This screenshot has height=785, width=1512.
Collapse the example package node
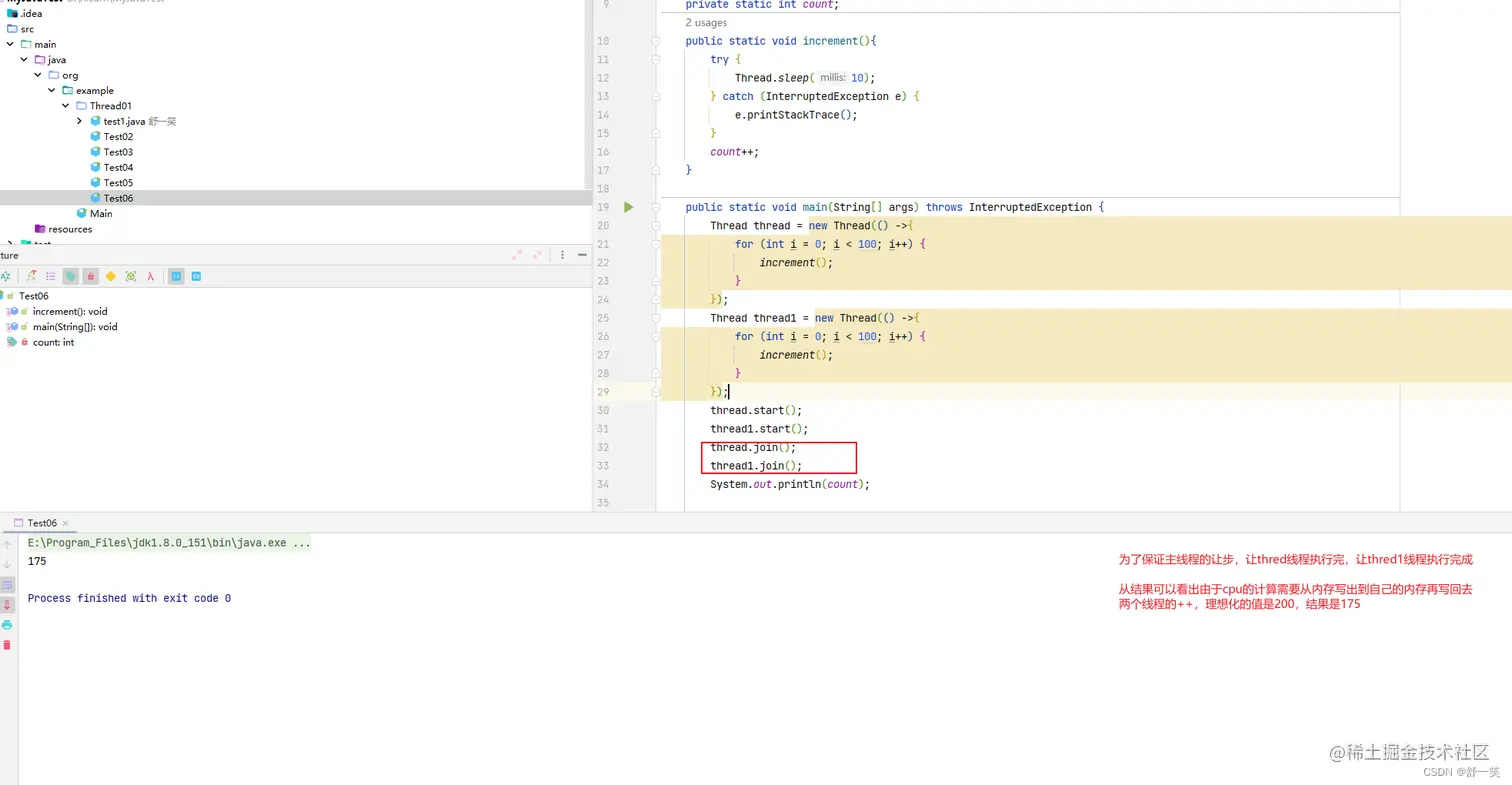click(53, 90)
